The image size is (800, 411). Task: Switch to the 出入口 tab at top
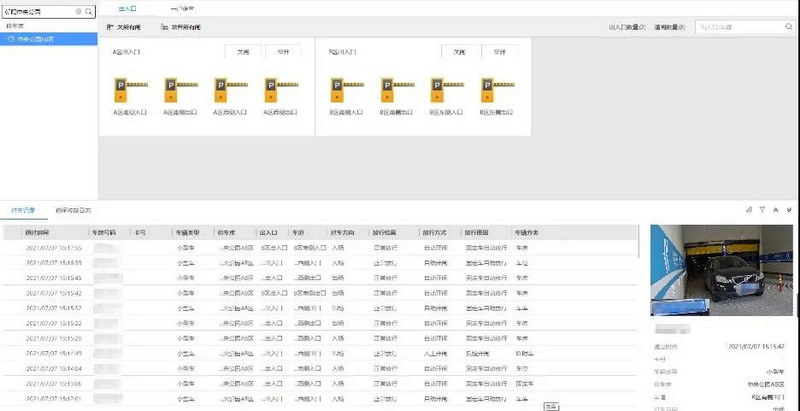click(126, 7)
